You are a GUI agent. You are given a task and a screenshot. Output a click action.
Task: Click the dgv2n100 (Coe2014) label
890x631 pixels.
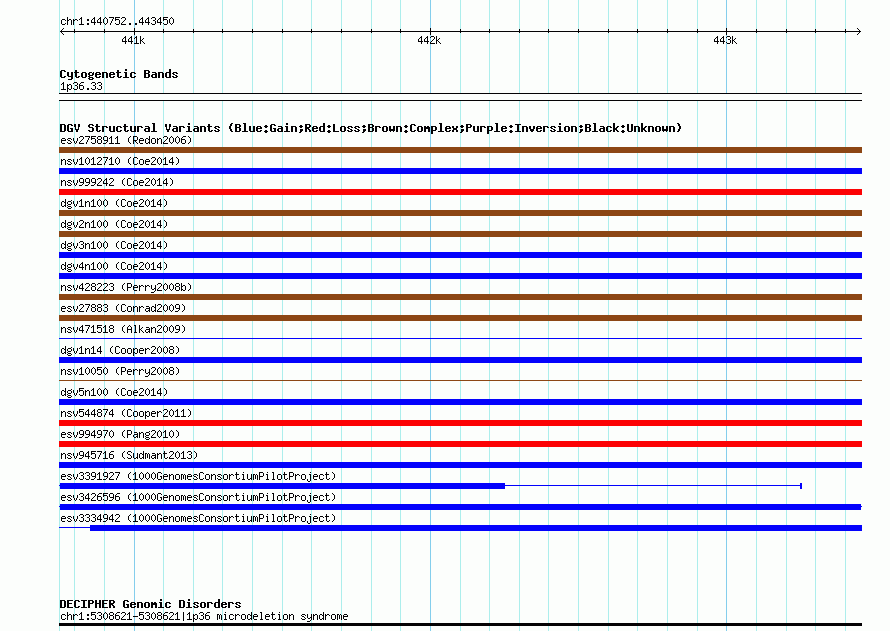tap(114, 224)
